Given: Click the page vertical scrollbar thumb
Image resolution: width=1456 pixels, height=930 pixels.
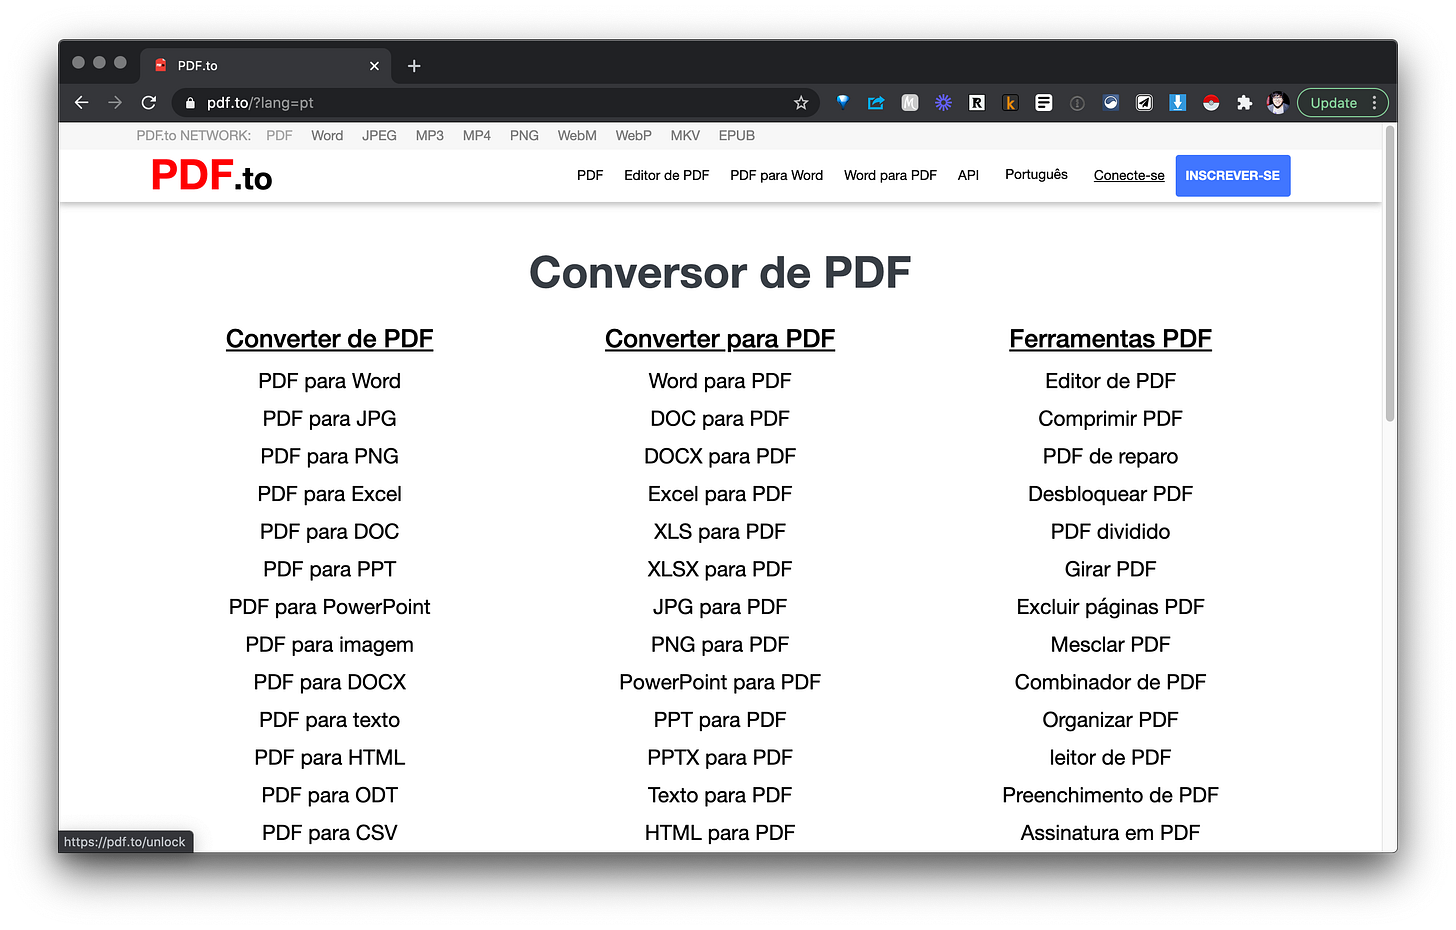Looking at the screenshot, I should click(1390, 272).
